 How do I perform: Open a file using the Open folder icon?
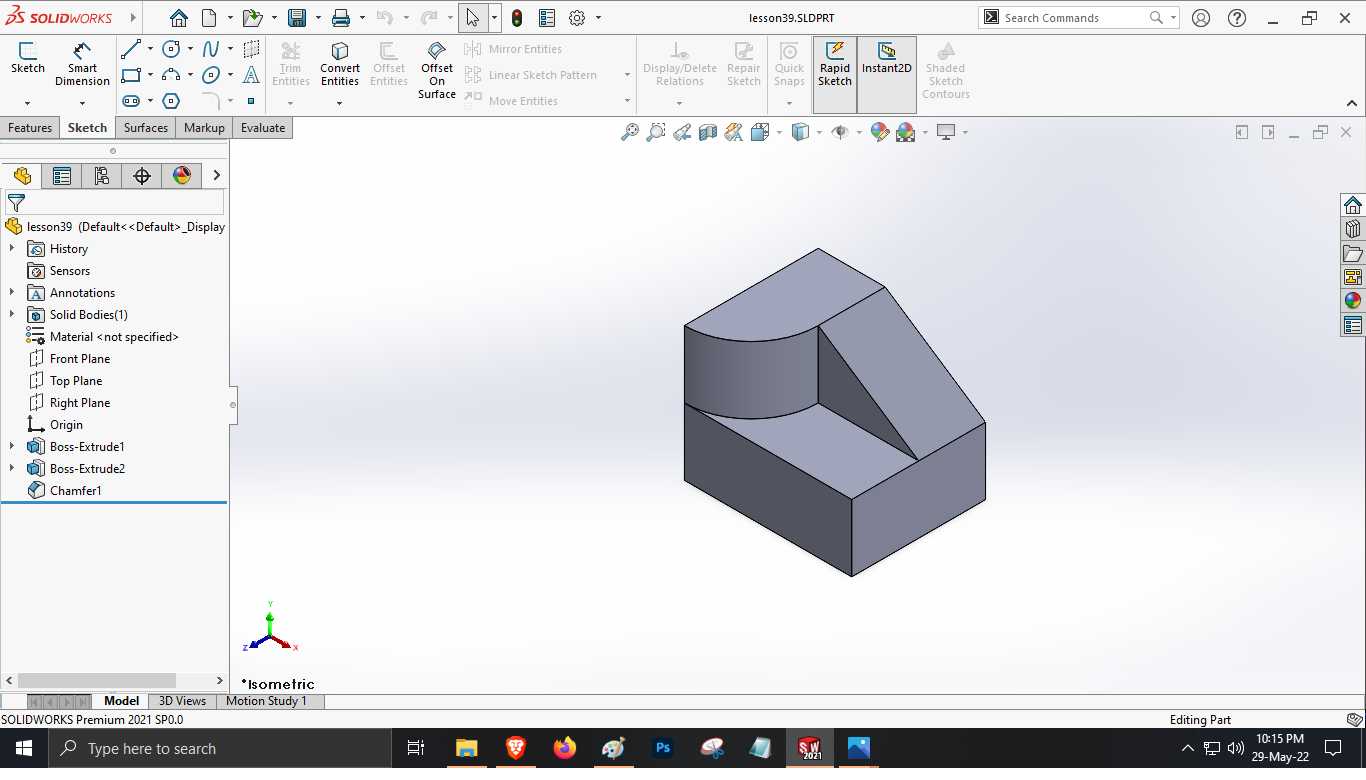(252, 18)
